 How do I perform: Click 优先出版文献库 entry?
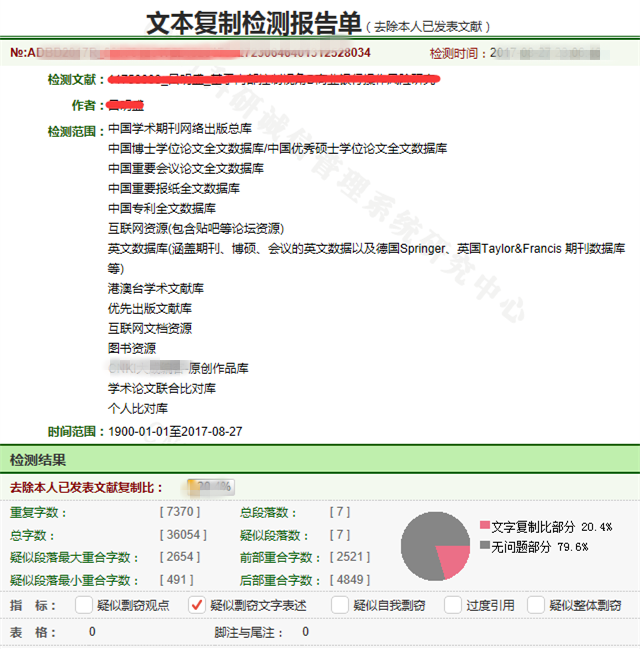point(150,308)
